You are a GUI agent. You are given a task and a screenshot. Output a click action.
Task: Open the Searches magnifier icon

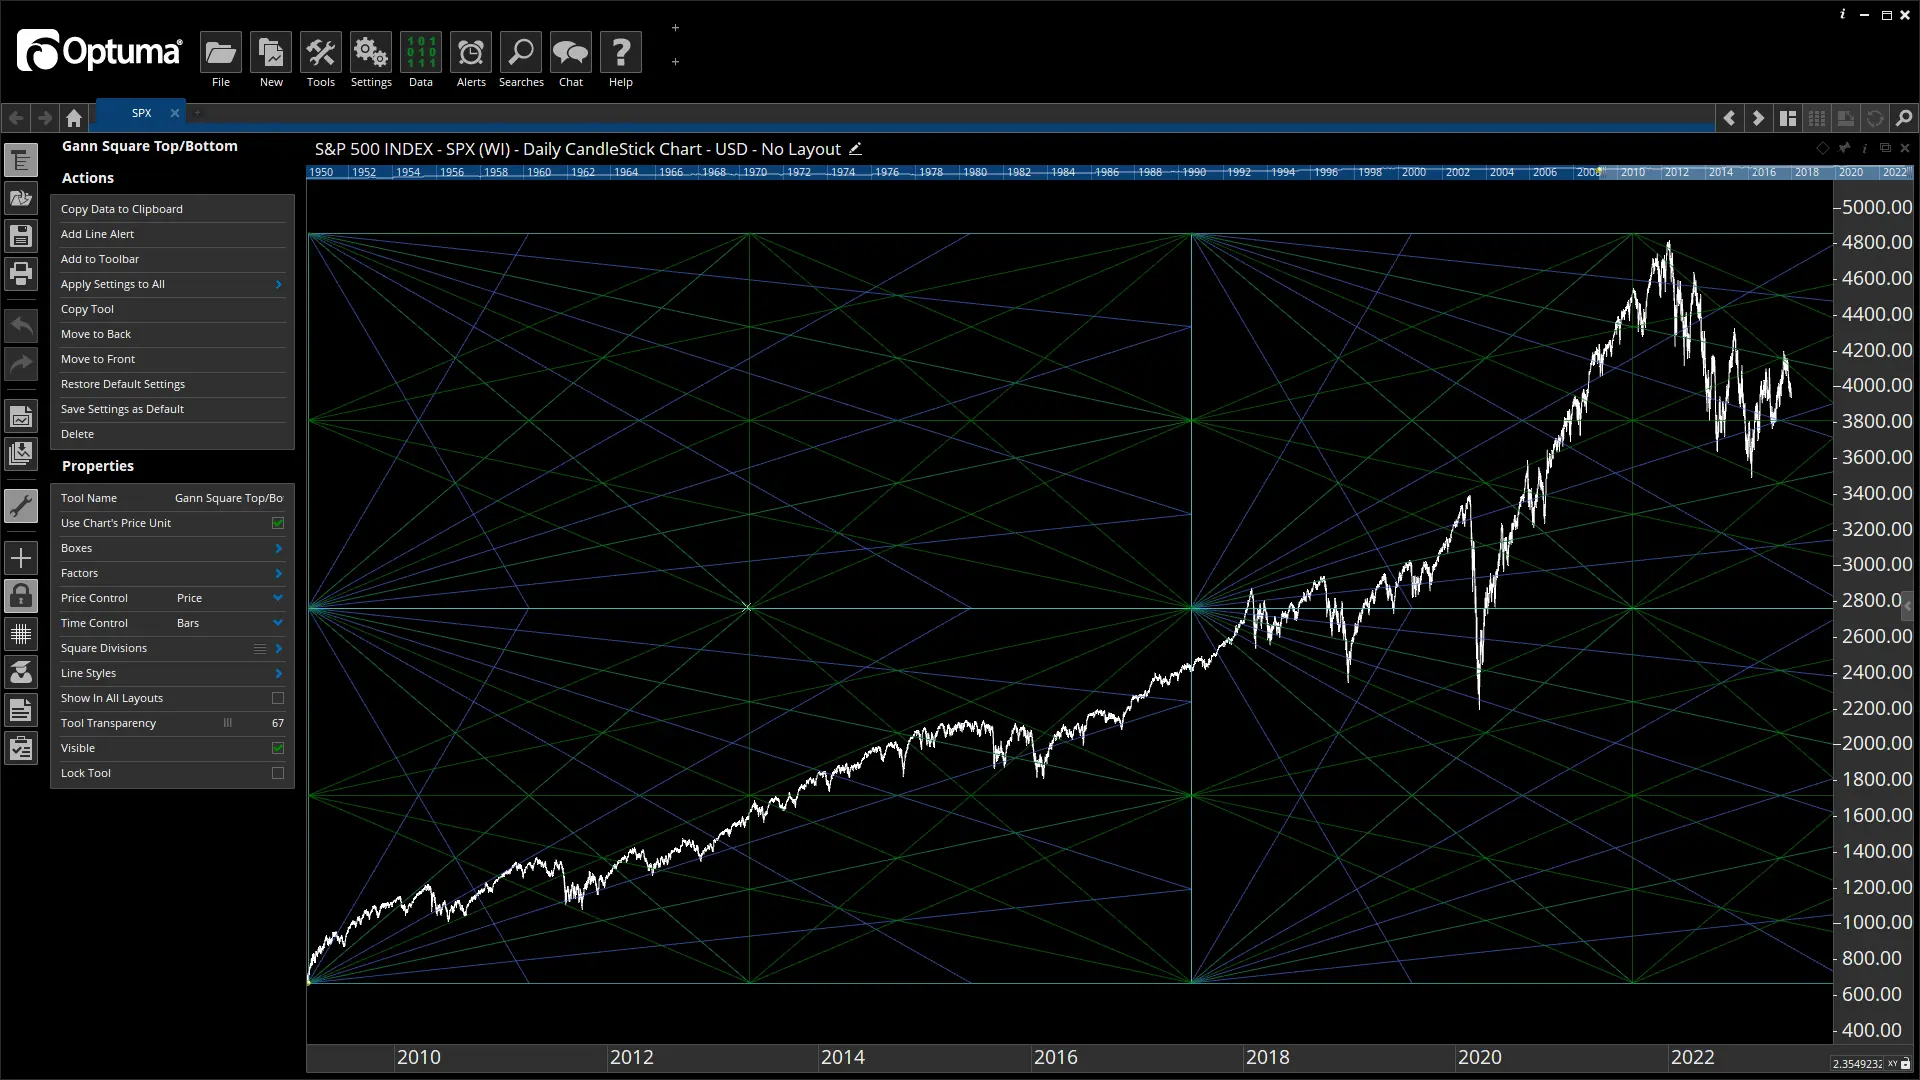tap(521, 53)
